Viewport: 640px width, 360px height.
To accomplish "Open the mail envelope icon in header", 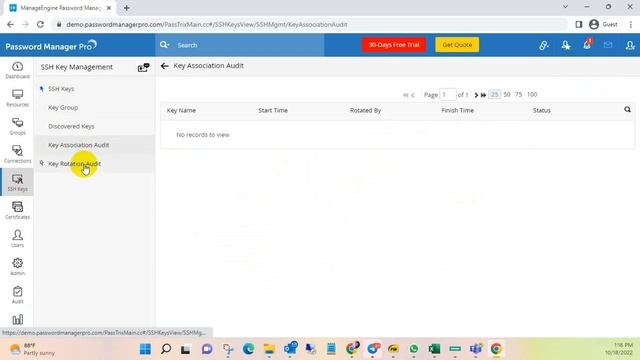I will 608,45.
